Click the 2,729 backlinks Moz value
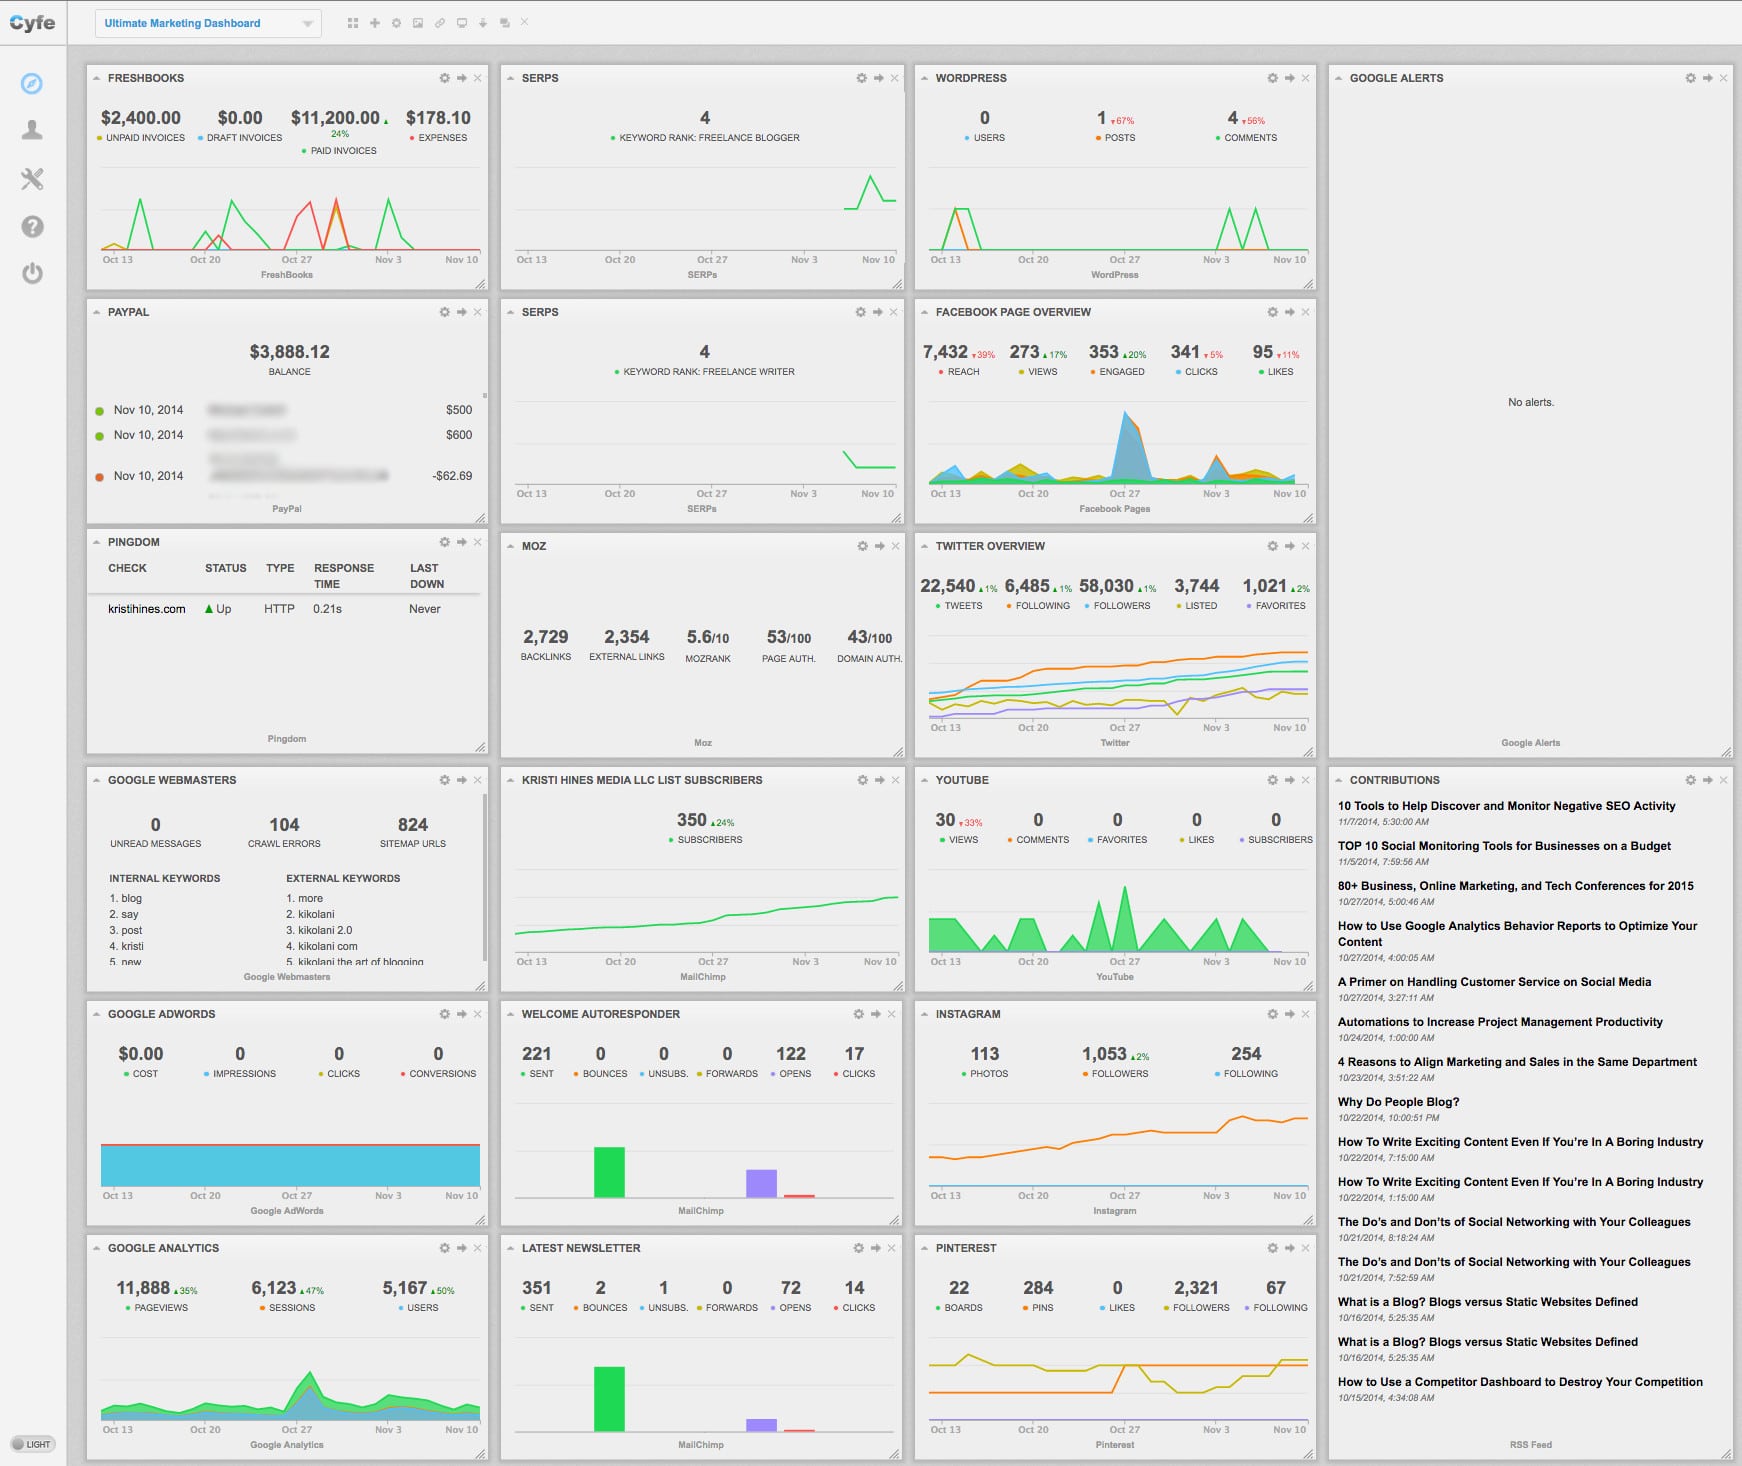The height and width of the screenshot is (1466, 1742). [545, 637]
